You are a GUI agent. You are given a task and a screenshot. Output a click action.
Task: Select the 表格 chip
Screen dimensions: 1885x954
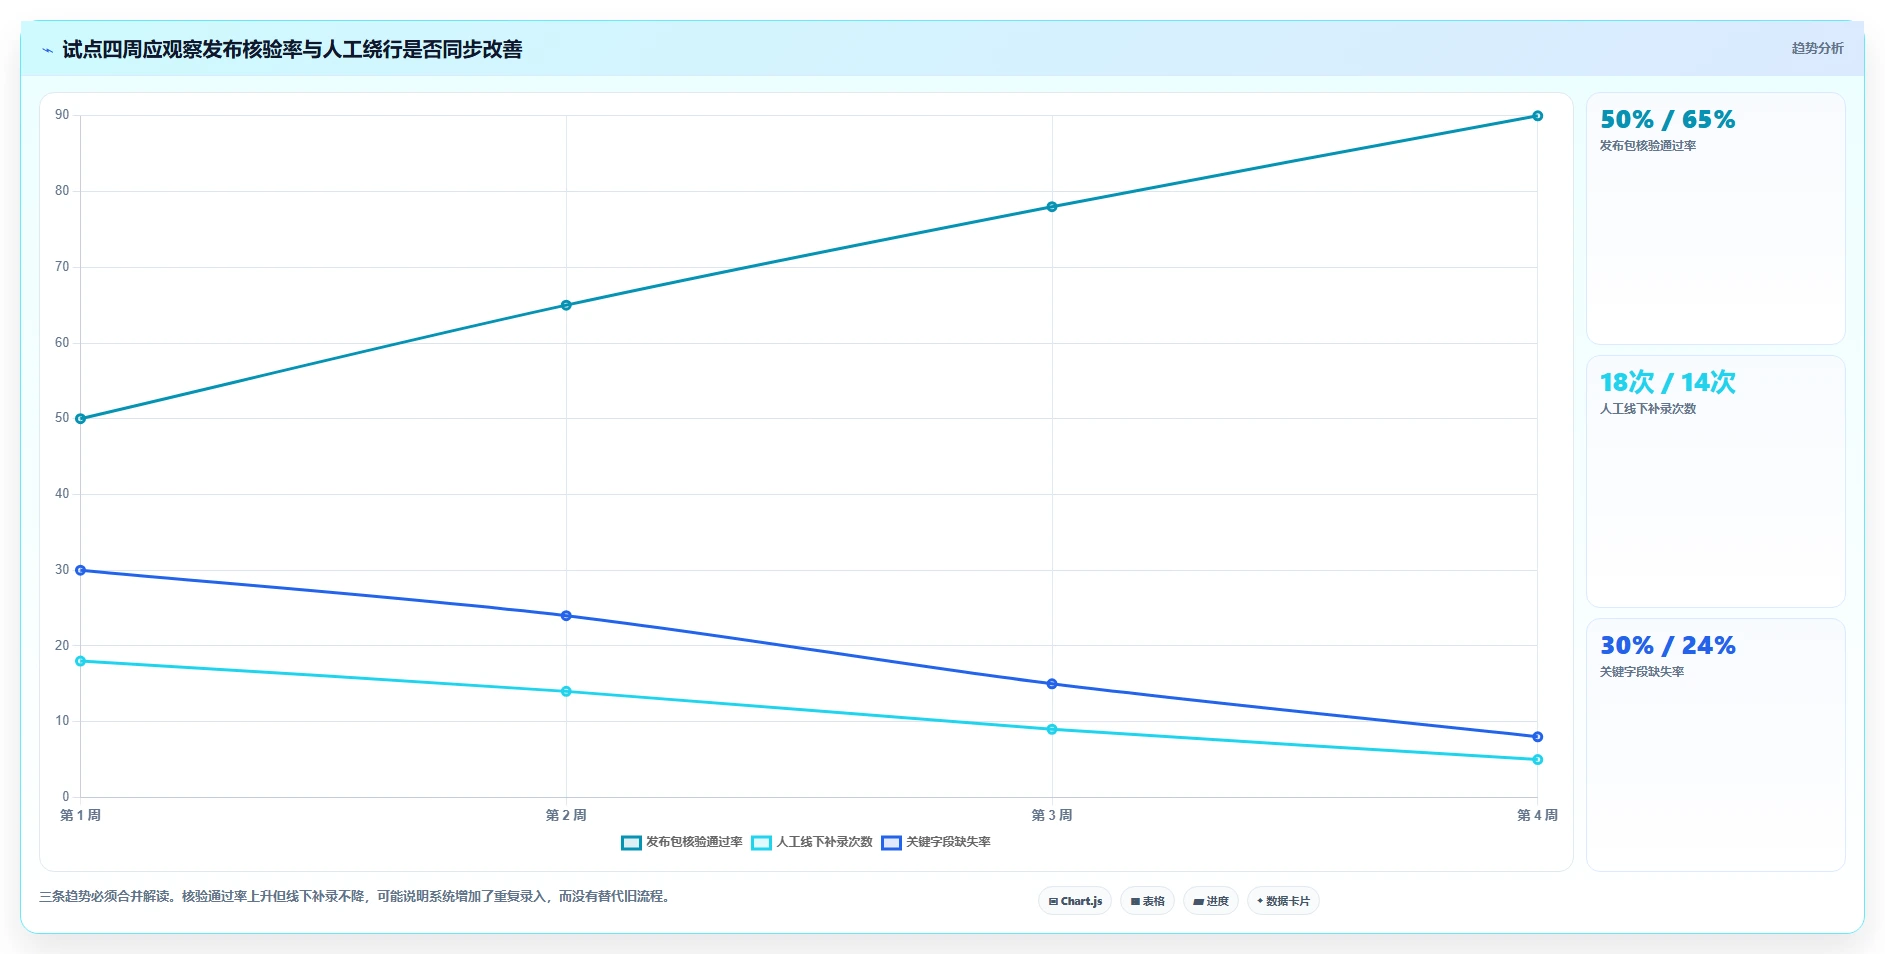coord(1147,901)
